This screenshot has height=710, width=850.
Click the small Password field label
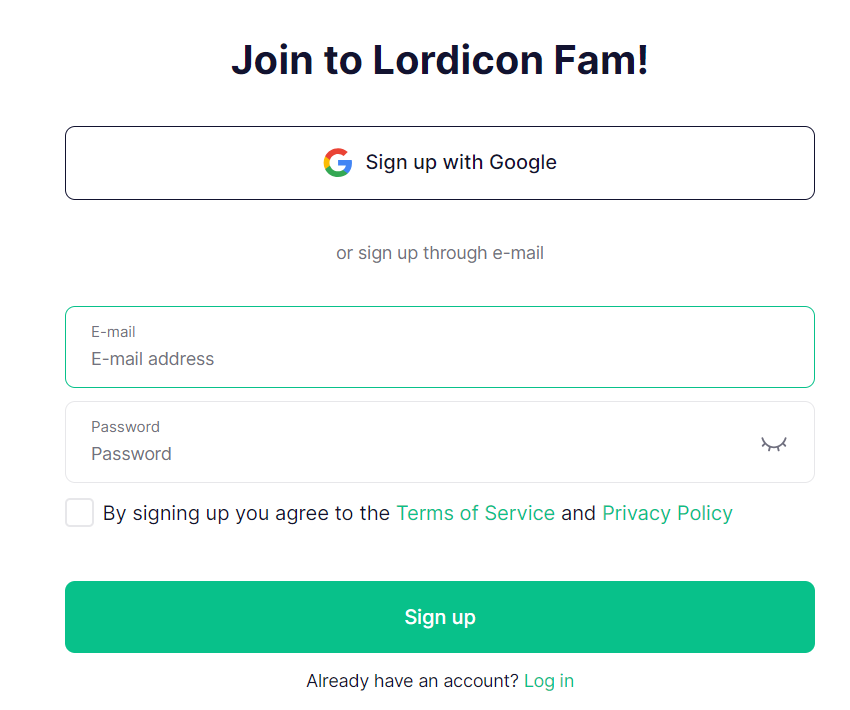tap(125, 427)
